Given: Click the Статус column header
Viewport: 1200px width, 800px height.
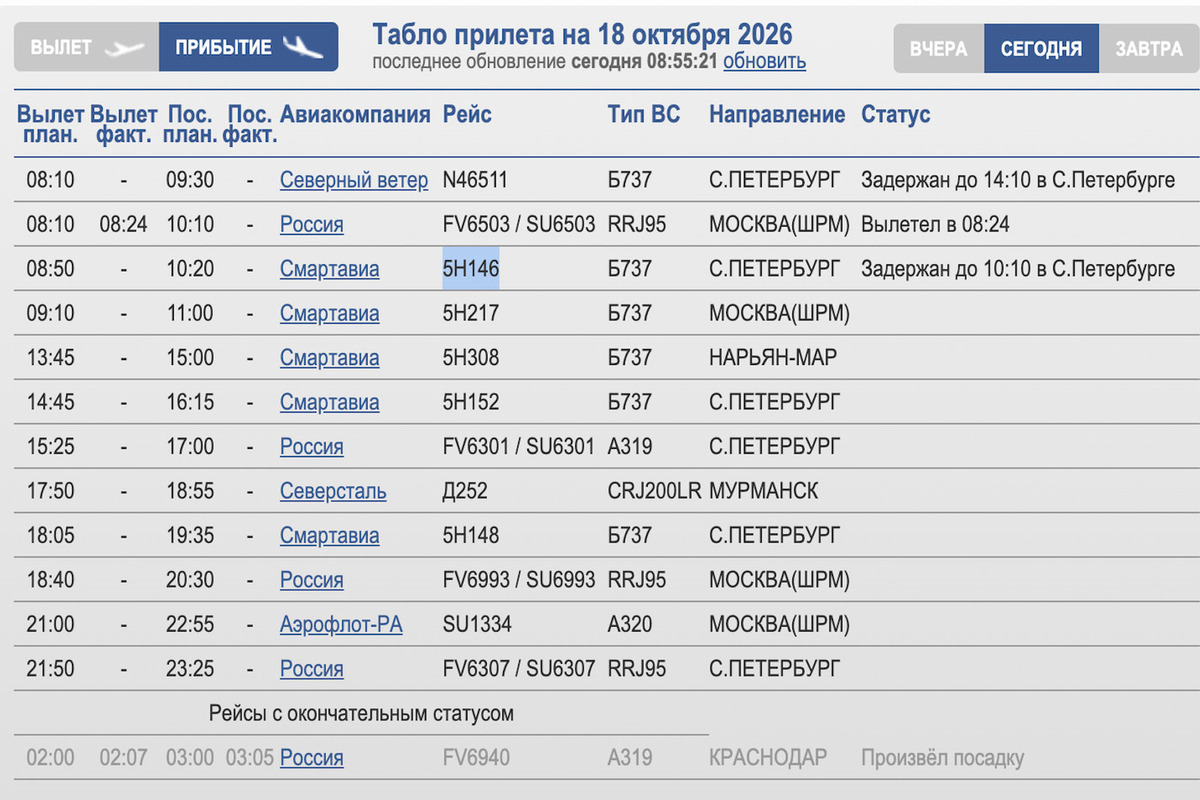Looking at the screenshot, I should click(895, 115).
